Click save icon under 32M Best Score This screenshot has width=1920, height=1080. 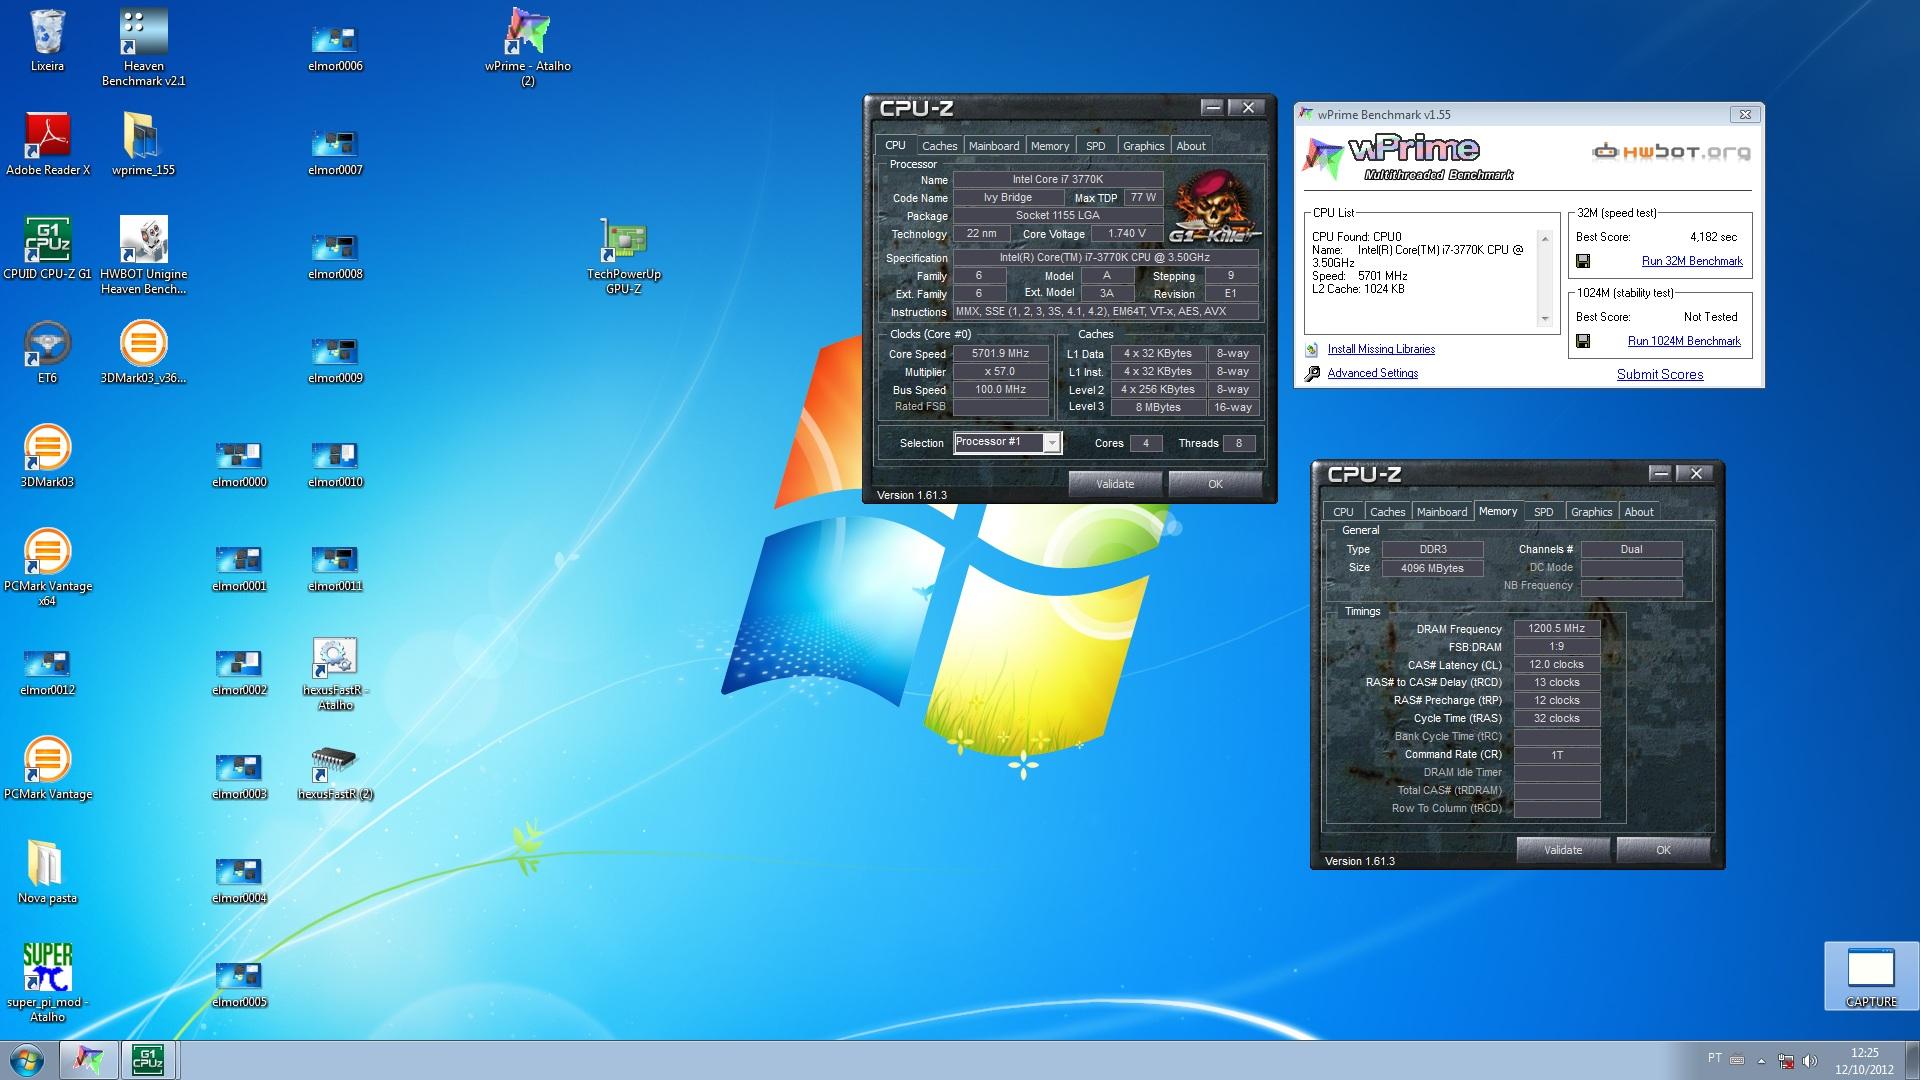pos(1583,261)
